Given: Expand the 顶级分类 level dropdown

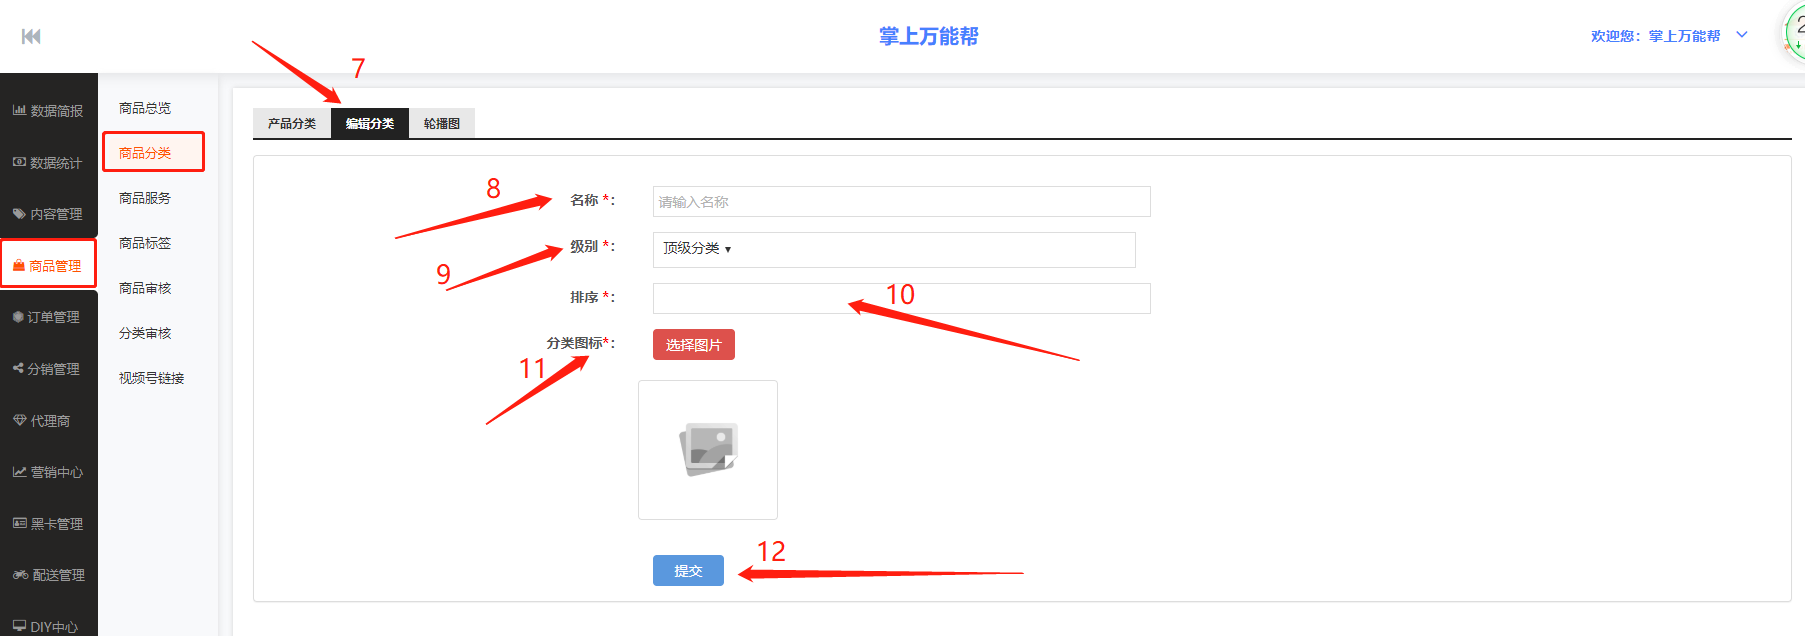Looking at the screenshot, I should point(697,249).
